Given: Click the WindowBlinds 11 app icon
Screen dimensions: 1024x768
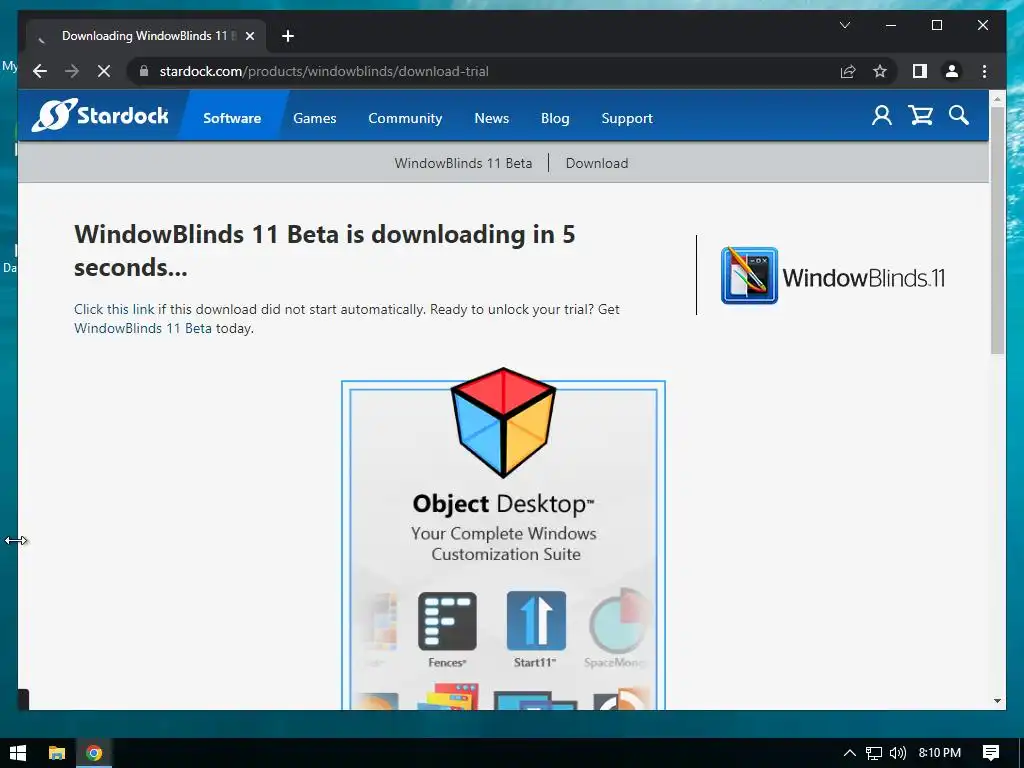Looking at the screenshot, I should pos(749,275).
